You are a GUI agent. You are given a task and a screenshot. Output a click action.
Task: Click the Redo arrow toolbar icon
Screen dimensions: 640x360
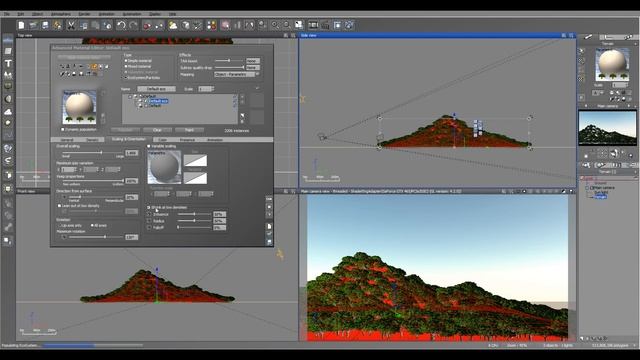tap(133, 25)
